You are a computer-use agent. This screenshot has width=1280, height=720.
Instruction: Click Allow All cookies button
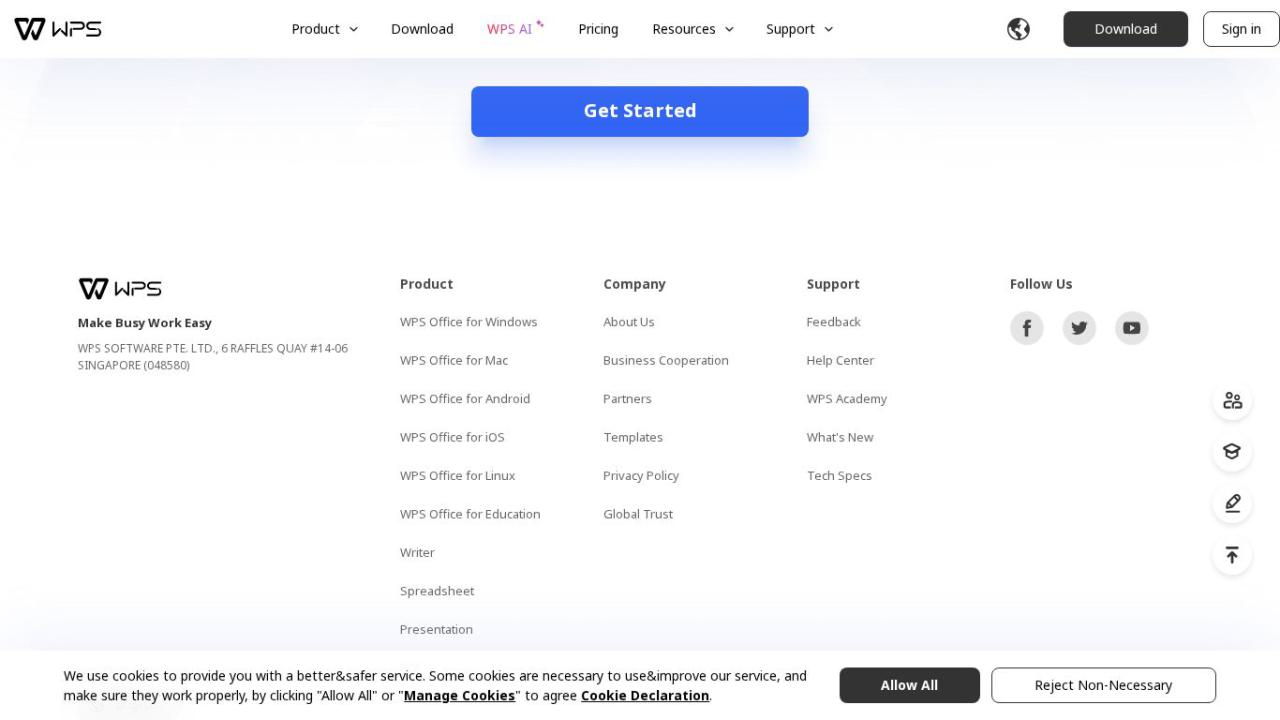909,685
